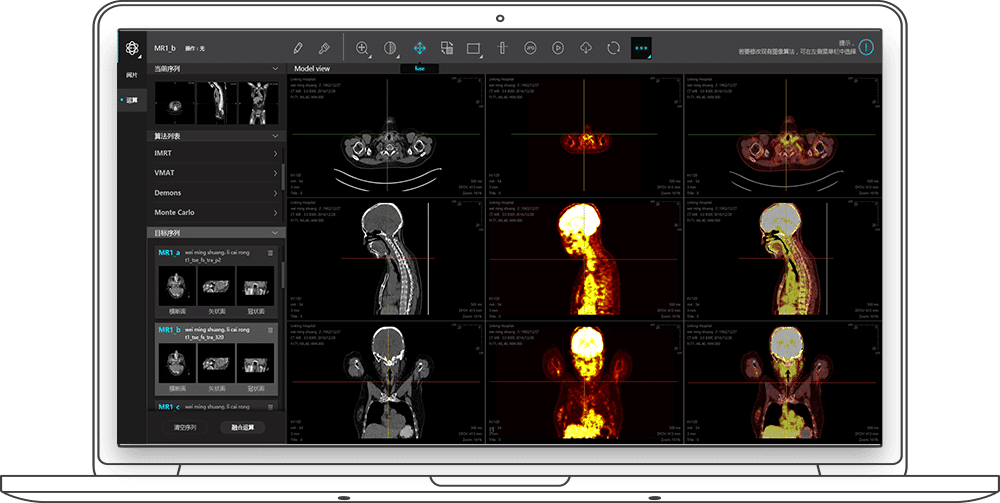The height and width of the screenshot is (503, 1000).
Task: Open the rectangle layout tool
Action: point(474,48)
